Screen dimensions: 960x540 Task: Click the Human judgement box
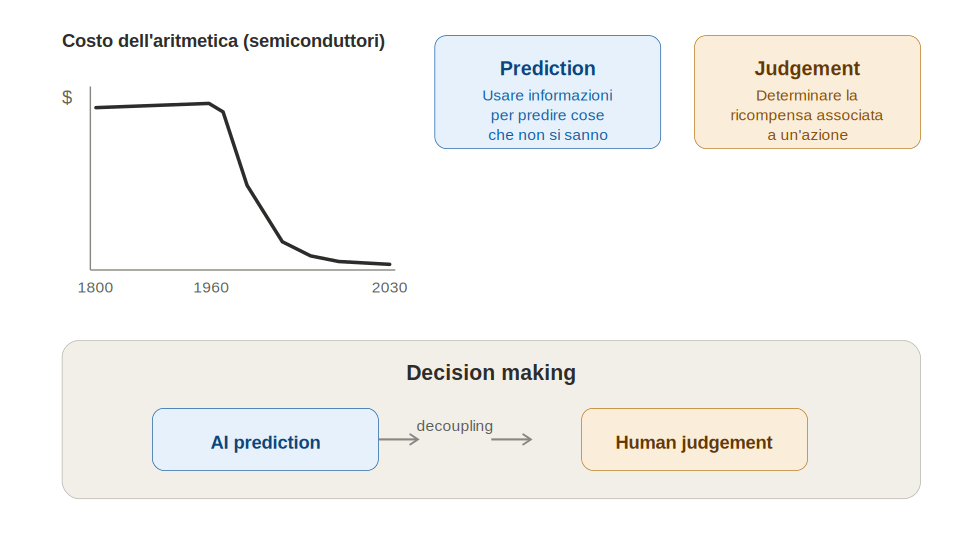694,440
